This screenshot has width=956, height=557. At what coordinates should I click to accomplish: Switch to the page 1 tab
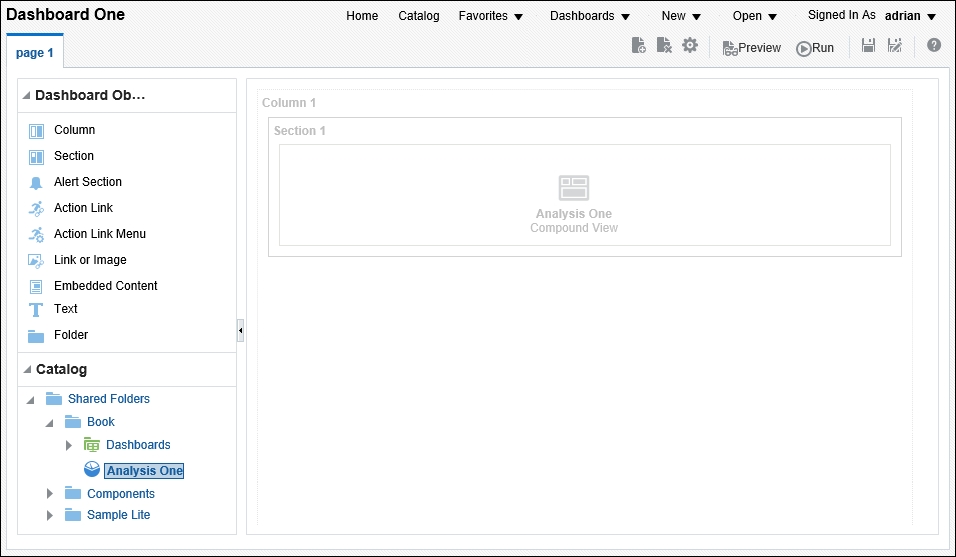coord(35,52)
